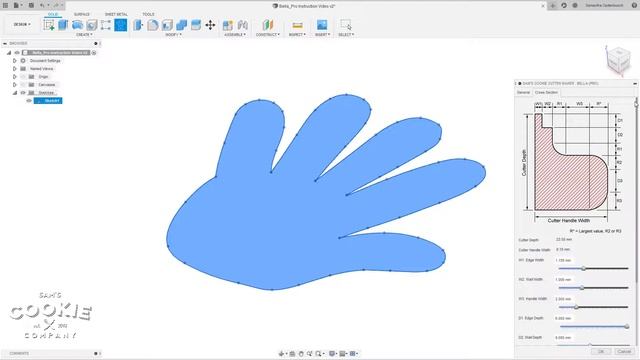Click OK in the cookie cutter dialog
The width and height of the screenshot is (640, 360).
click(601, 351)
